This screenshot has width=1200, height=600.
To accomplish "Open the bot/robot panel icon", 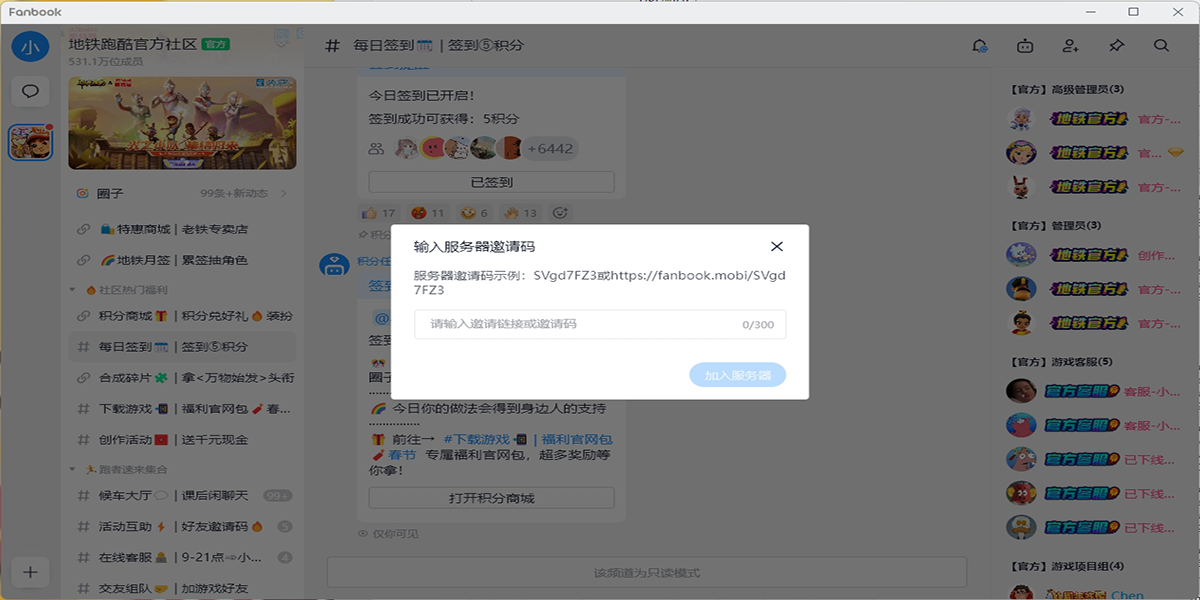I will pos(1026,45).
